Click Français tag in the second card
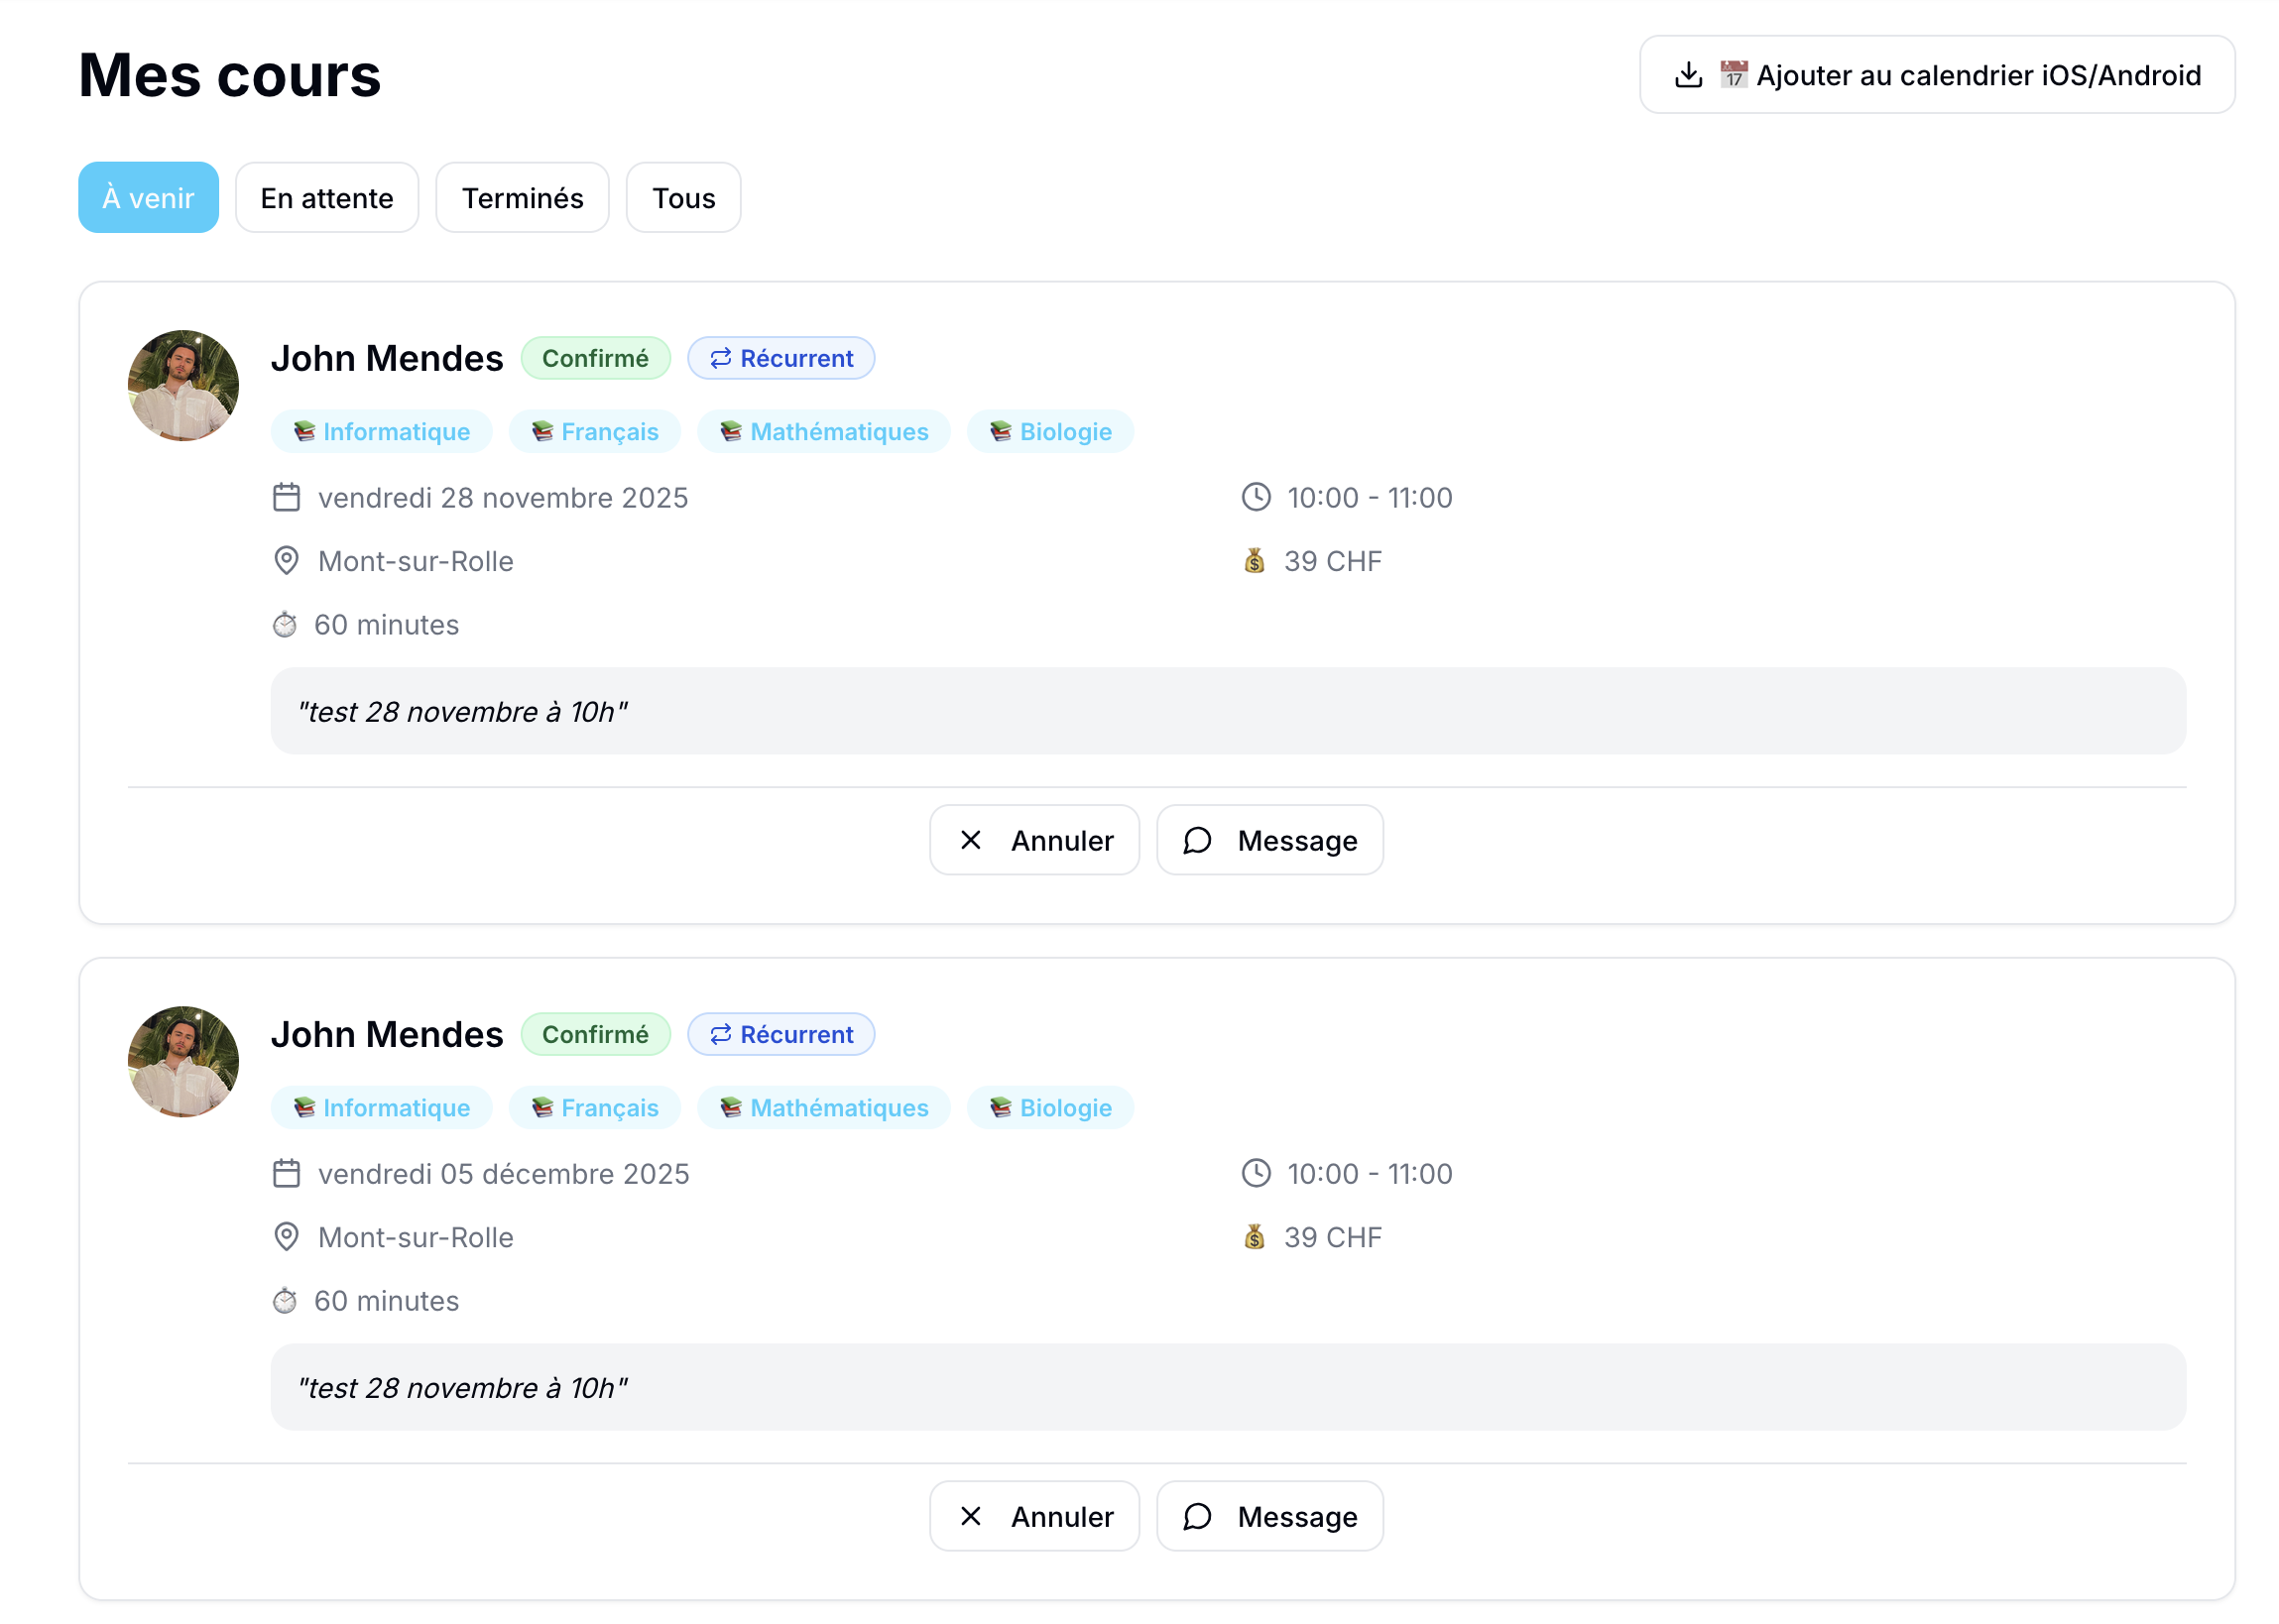The width and height of the screenshot is (2279, 1624). pyautogui.click(x=594, y=1108)
